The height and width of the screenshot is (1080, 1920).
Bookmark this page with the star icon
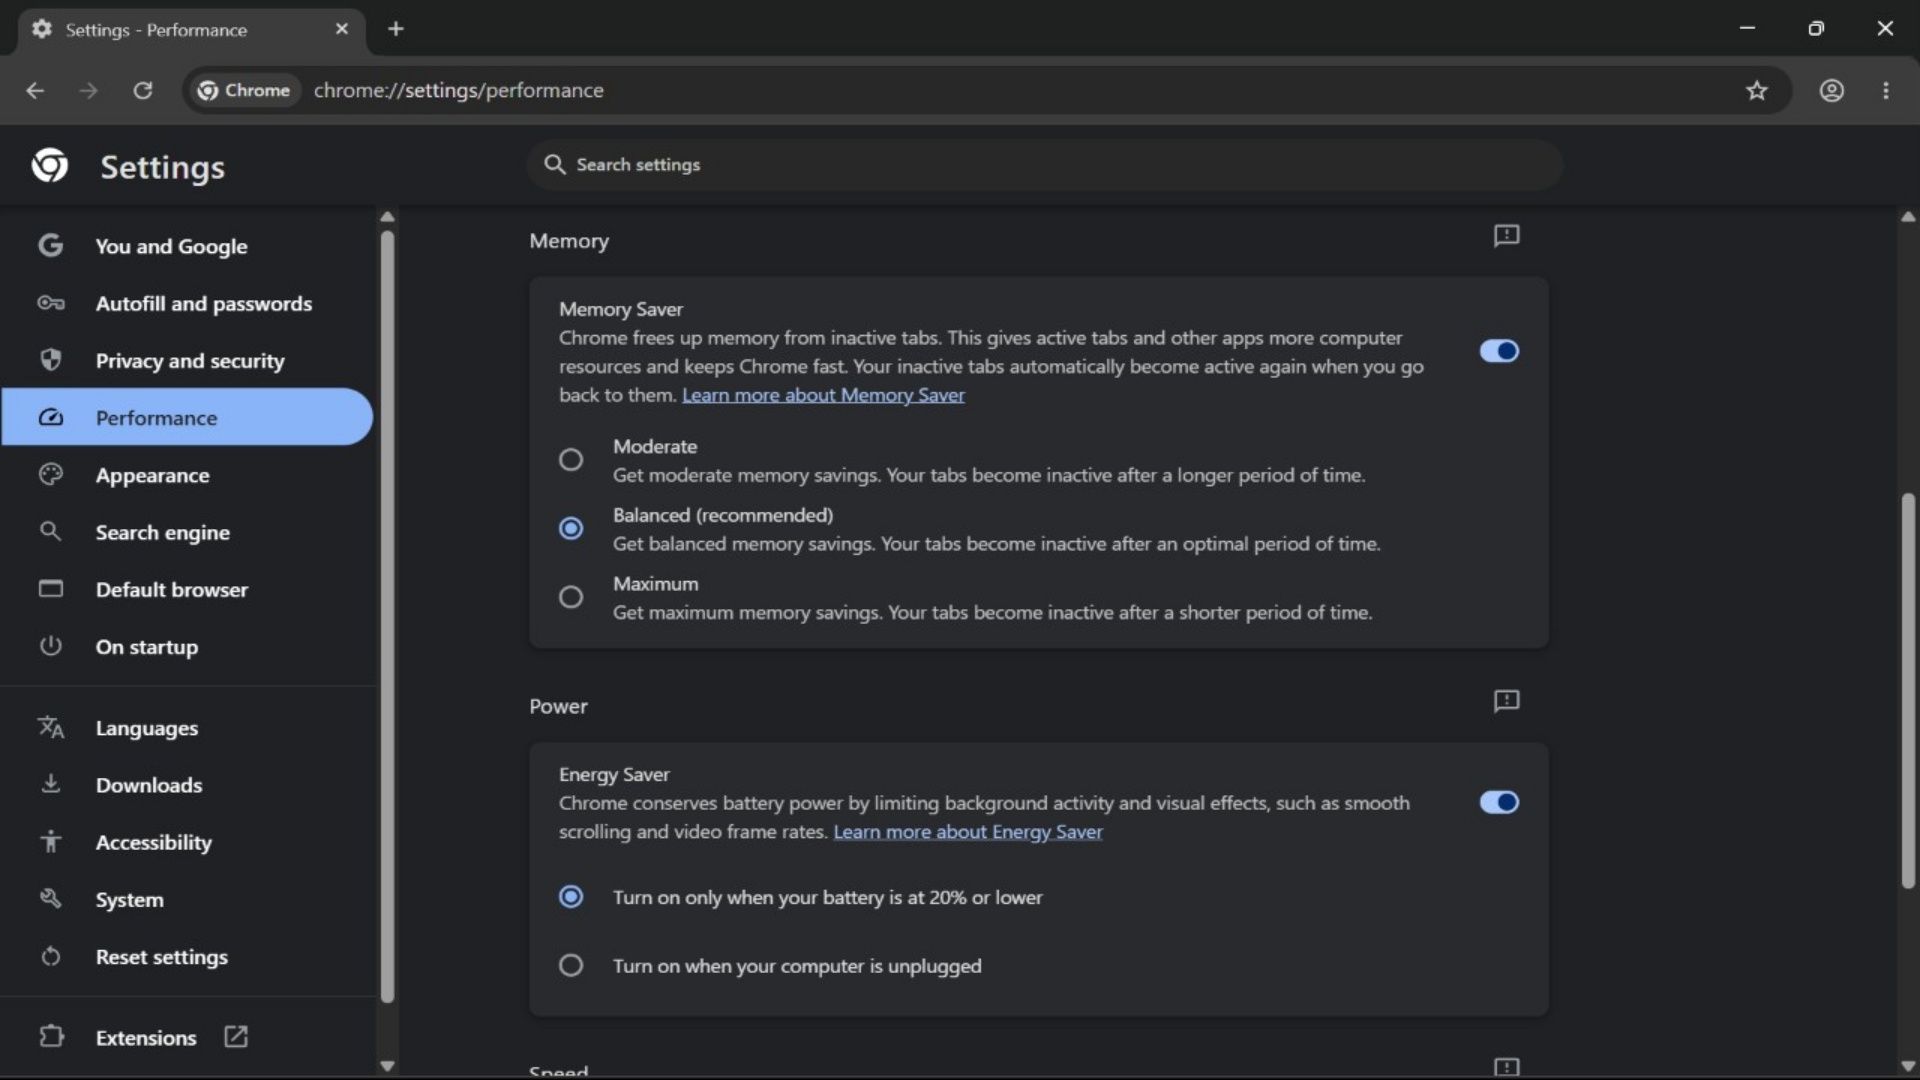click(x=1757, y=90)
